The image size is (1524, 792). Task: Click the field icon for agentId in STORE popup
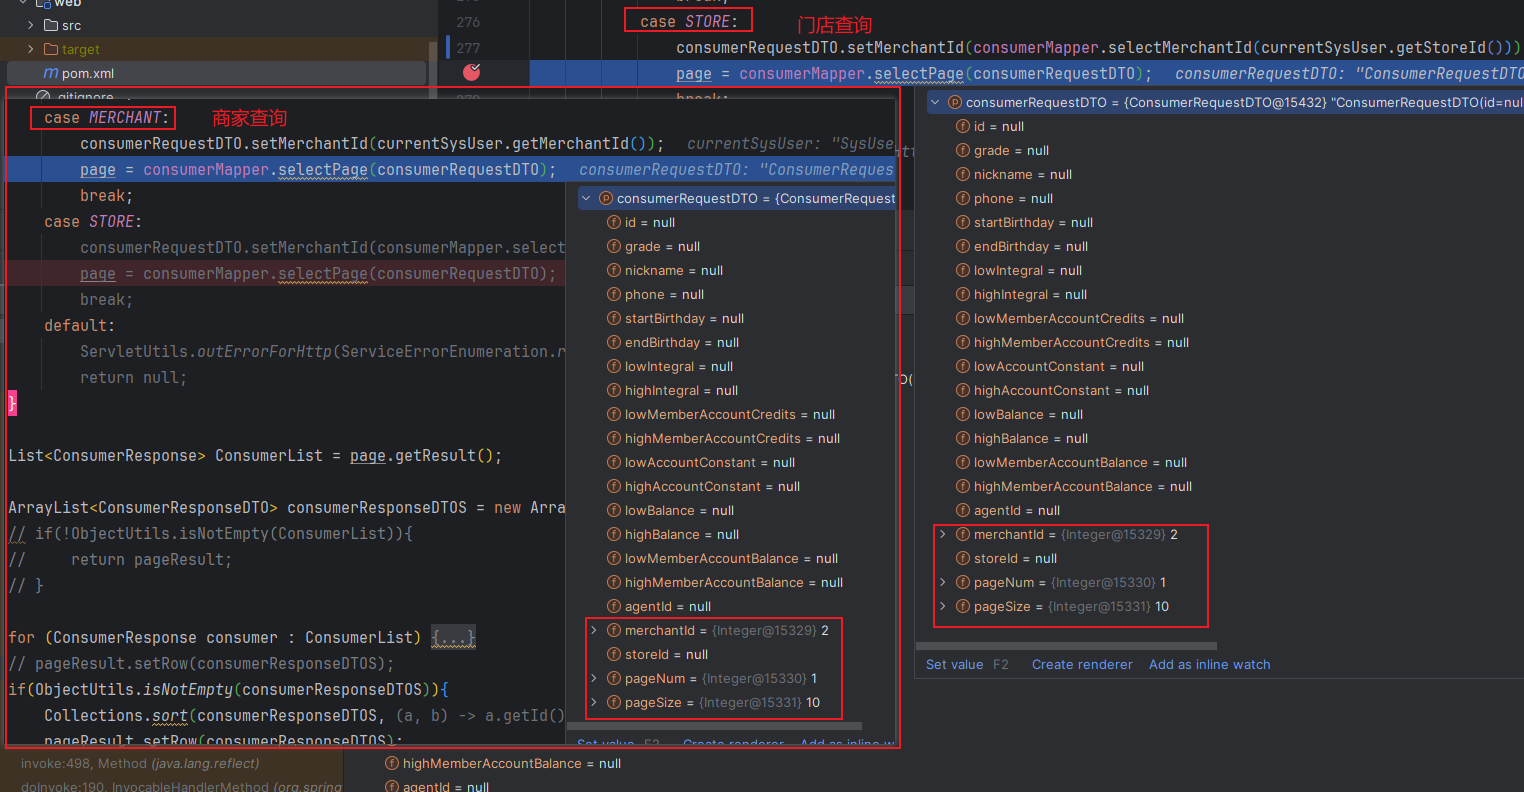(964, 510)
